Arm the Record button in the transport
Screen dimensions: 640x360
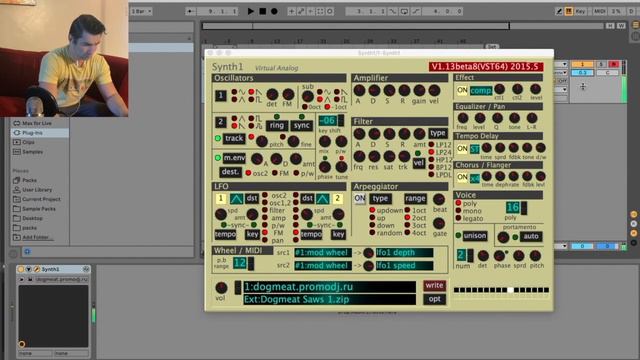pyautogui.click(x=274, y=11)
